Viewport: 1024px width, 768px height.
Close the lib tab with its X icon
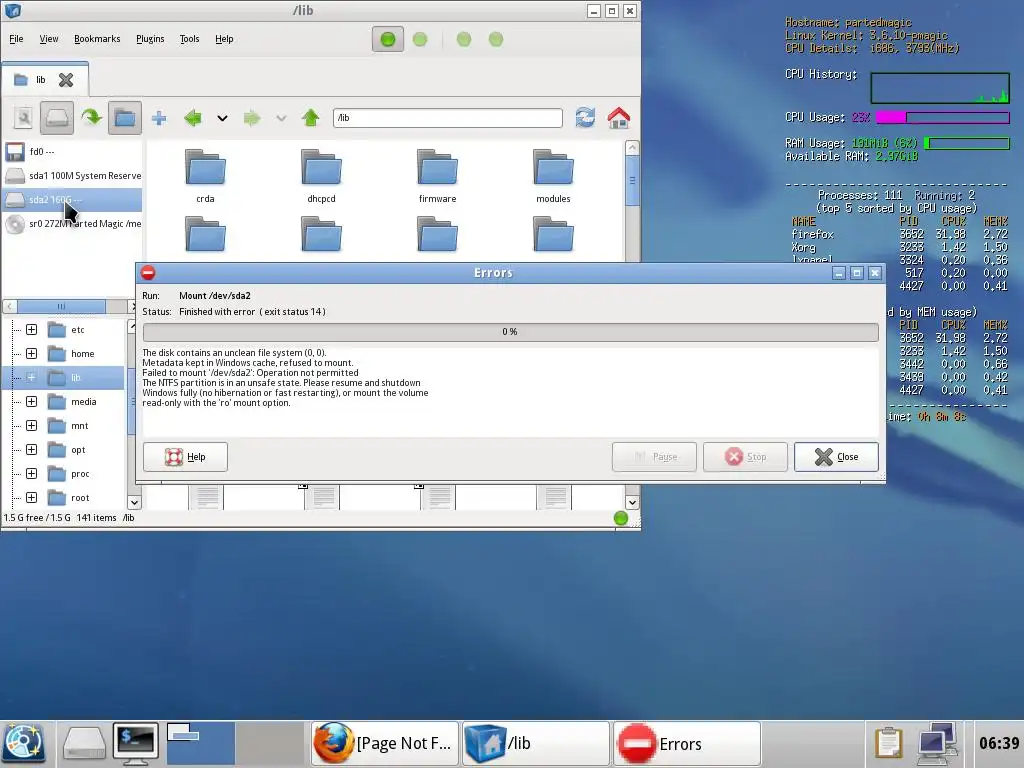(x=66, y=80)
